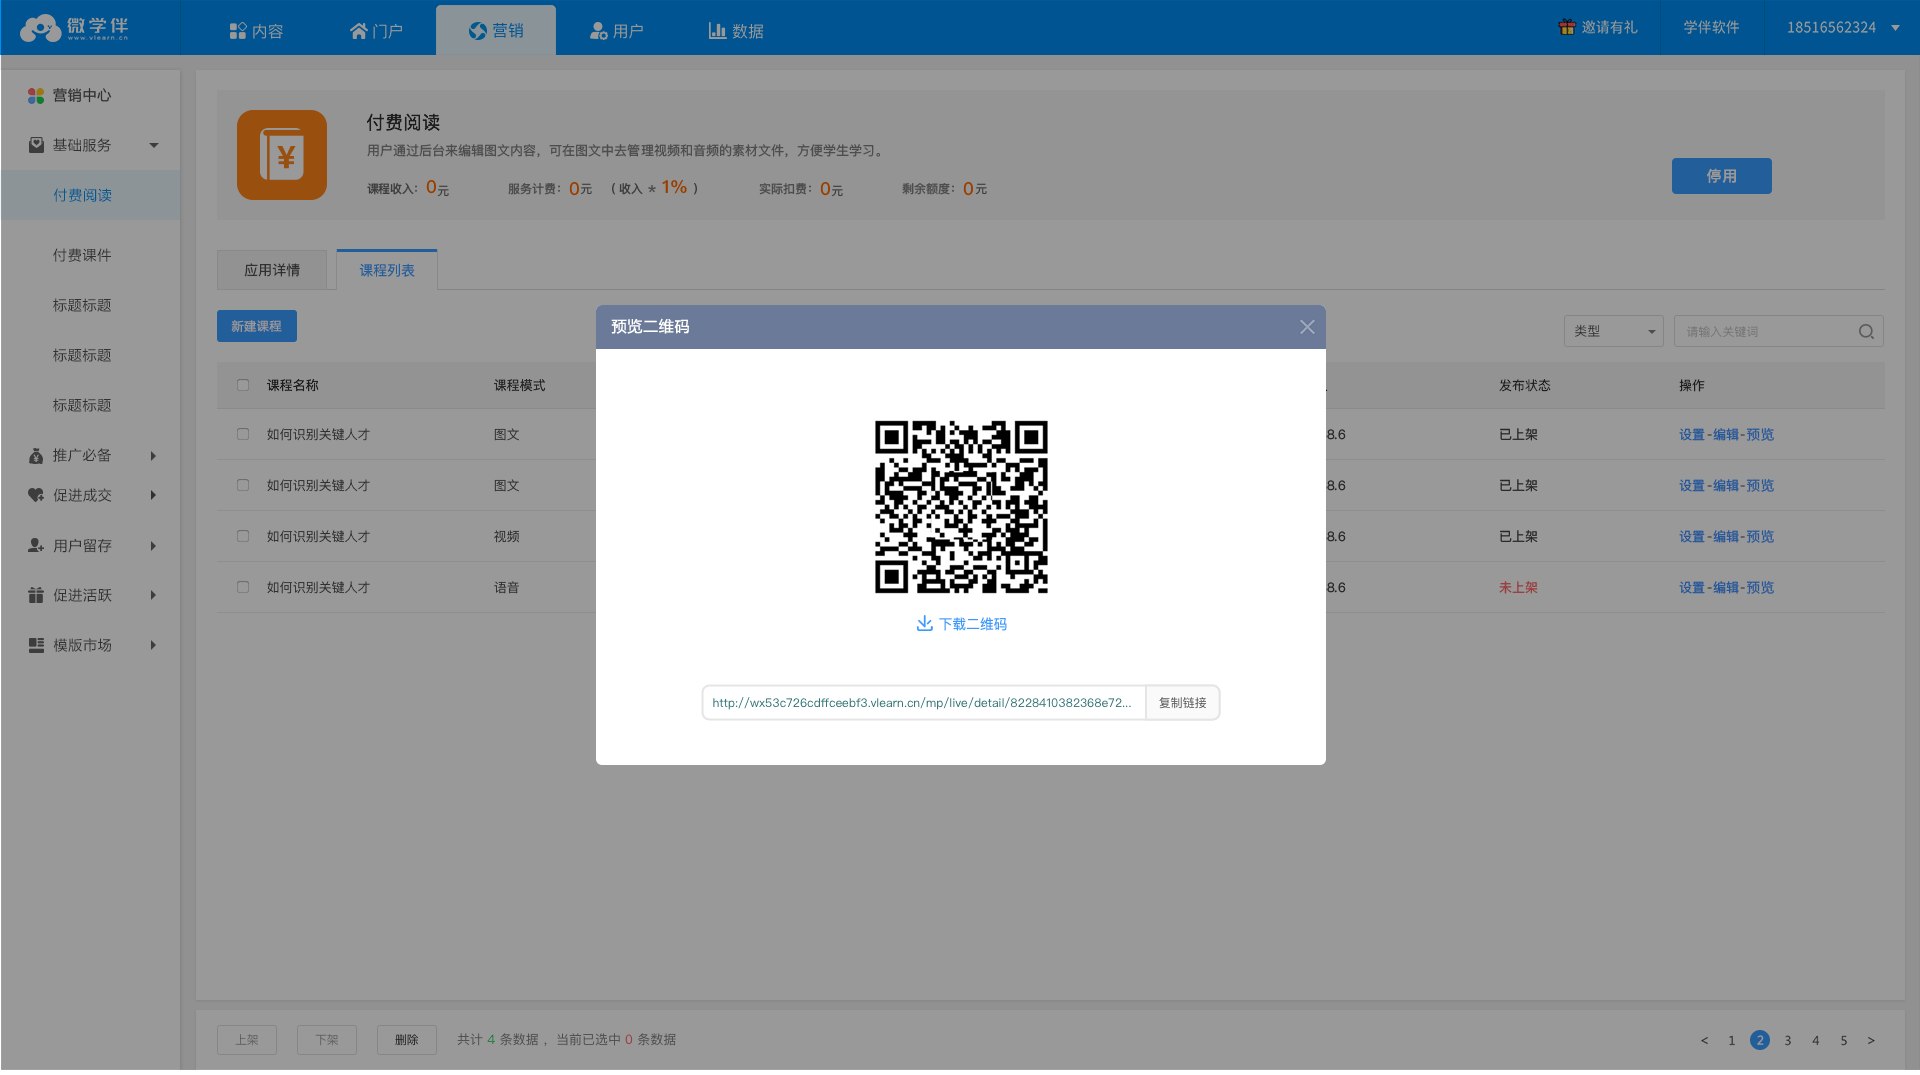
Task: Check the box for the 语音 course row
Action: click(x=243, y=587)
